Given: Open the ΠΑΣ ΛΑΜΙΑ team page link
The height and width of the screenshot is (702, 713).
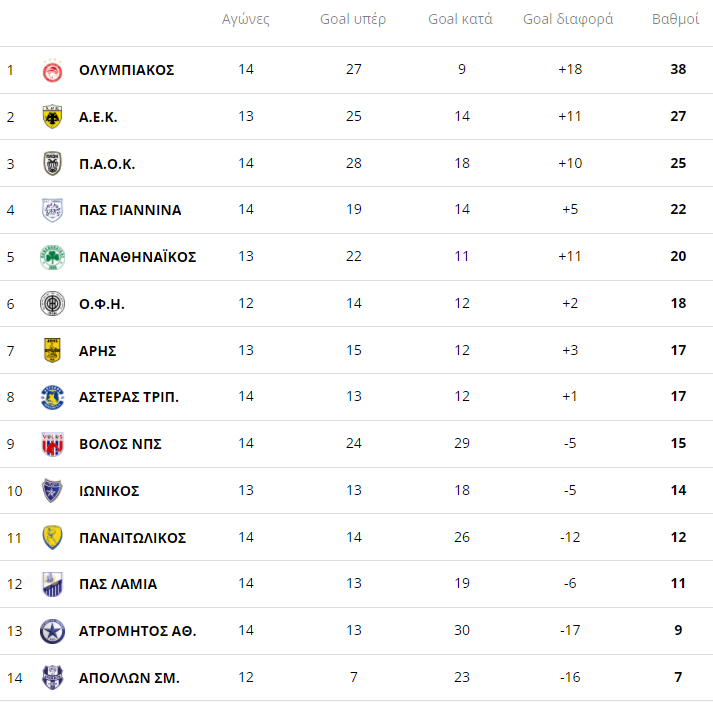Looking at the screenshot, I should [118, 584].
